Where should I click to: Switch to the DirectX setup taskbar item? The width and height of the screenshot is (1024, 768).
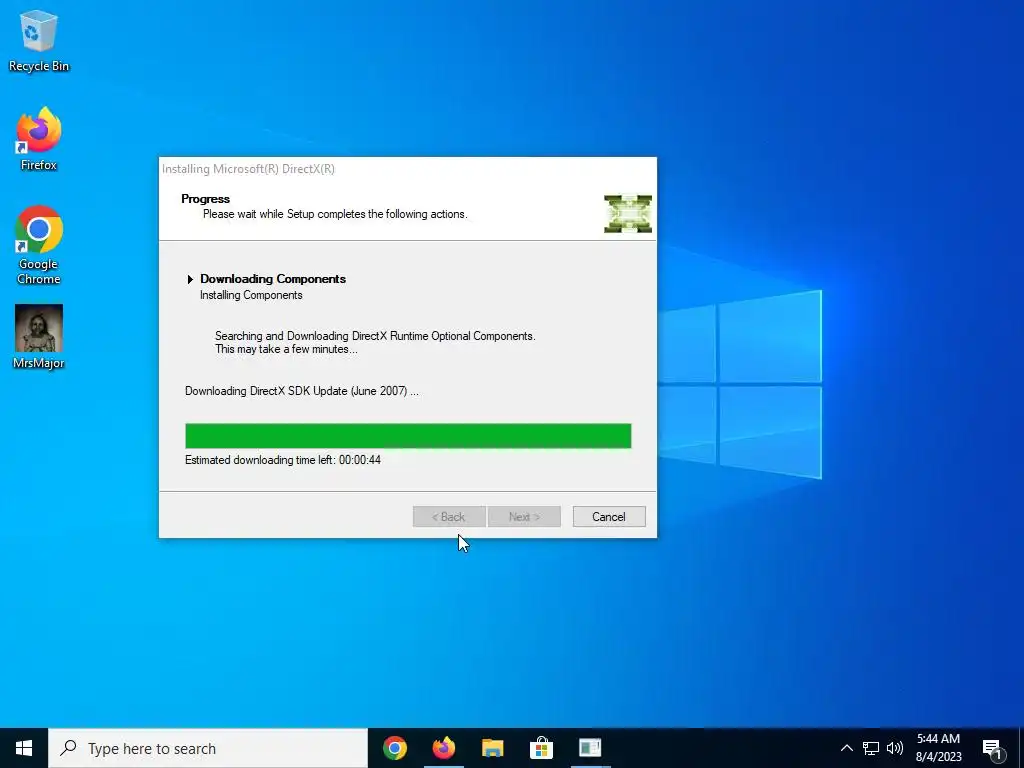[x=590, y=748]
